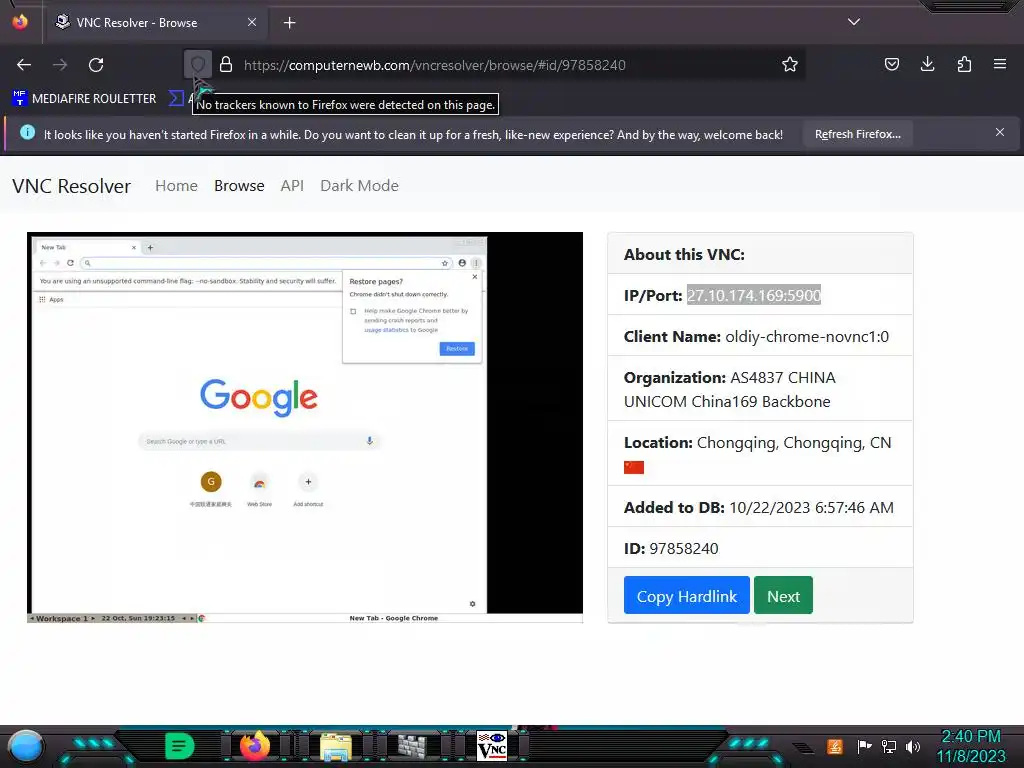Open the Pocket save icon
This screenshot has height=768, width=1024.
coord(891,64)
